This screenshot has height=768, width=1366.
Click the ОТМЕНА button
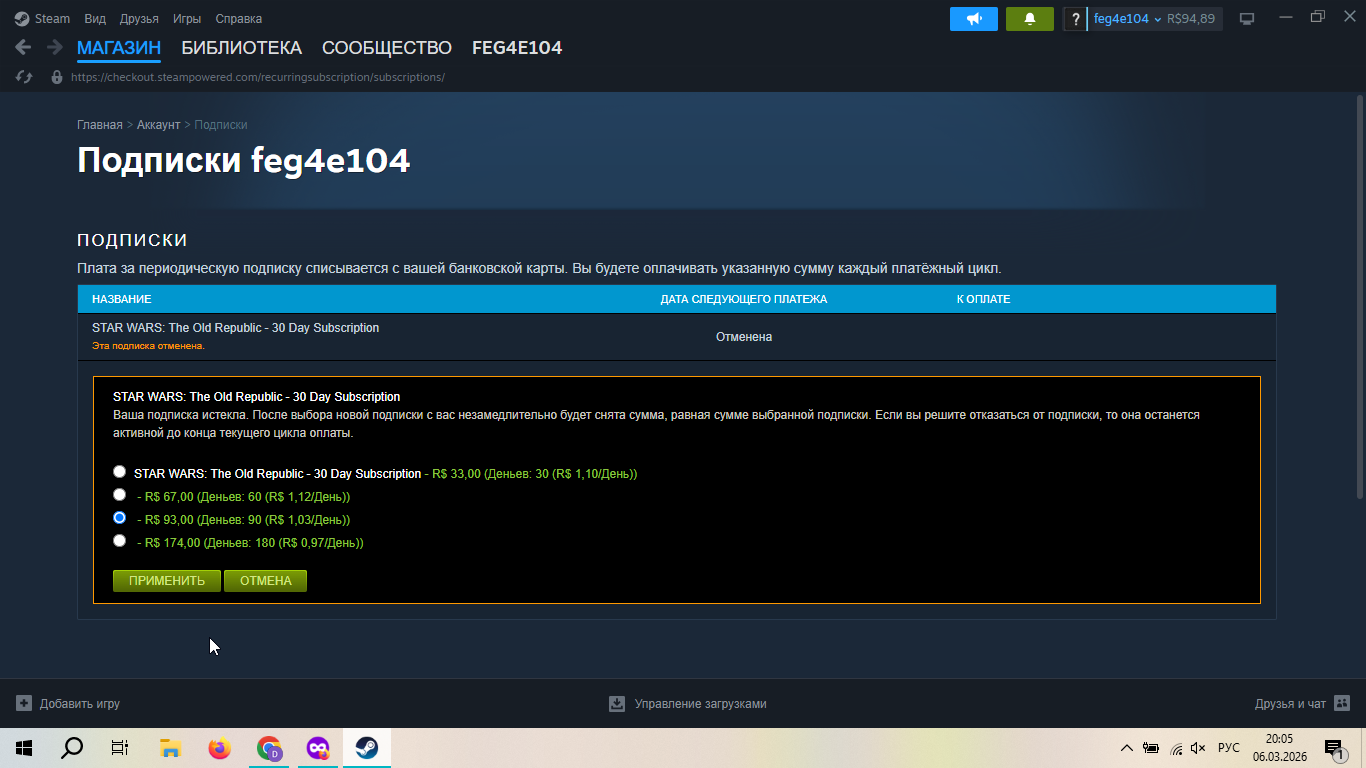pyautogui.click(x=265, y=581)
